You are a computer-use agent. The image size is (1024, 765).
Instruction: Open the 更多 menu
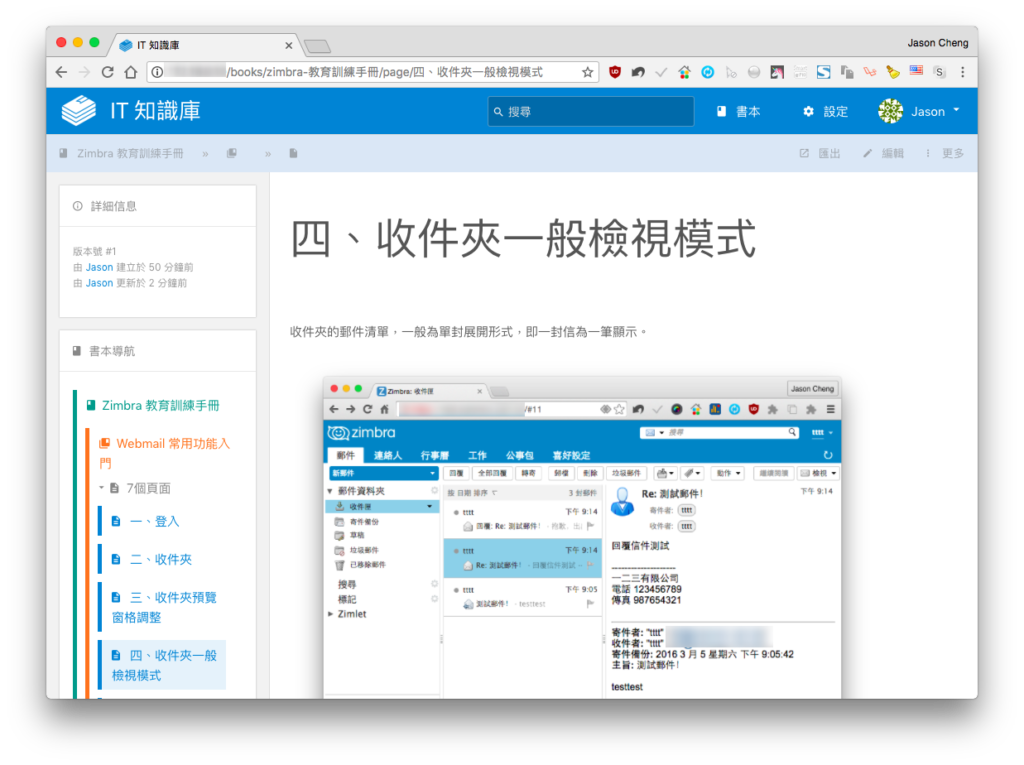945,154
